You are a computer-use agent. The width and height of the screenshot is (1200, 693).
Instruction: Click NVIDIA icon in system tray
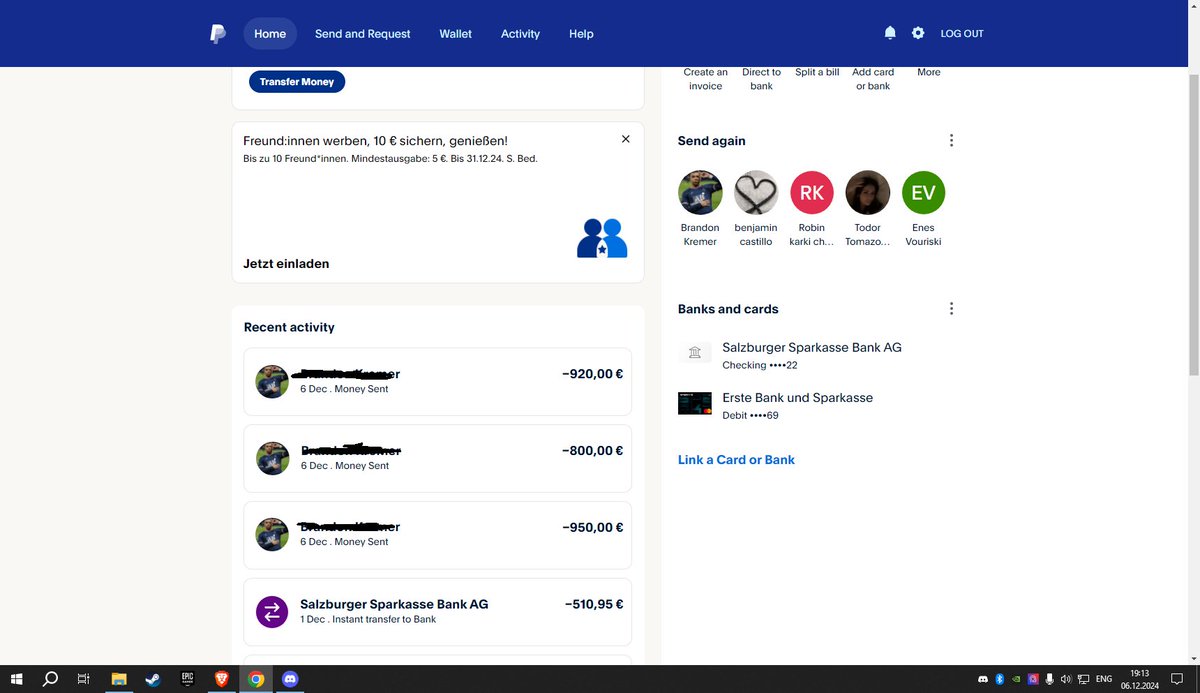point(1016,679)
